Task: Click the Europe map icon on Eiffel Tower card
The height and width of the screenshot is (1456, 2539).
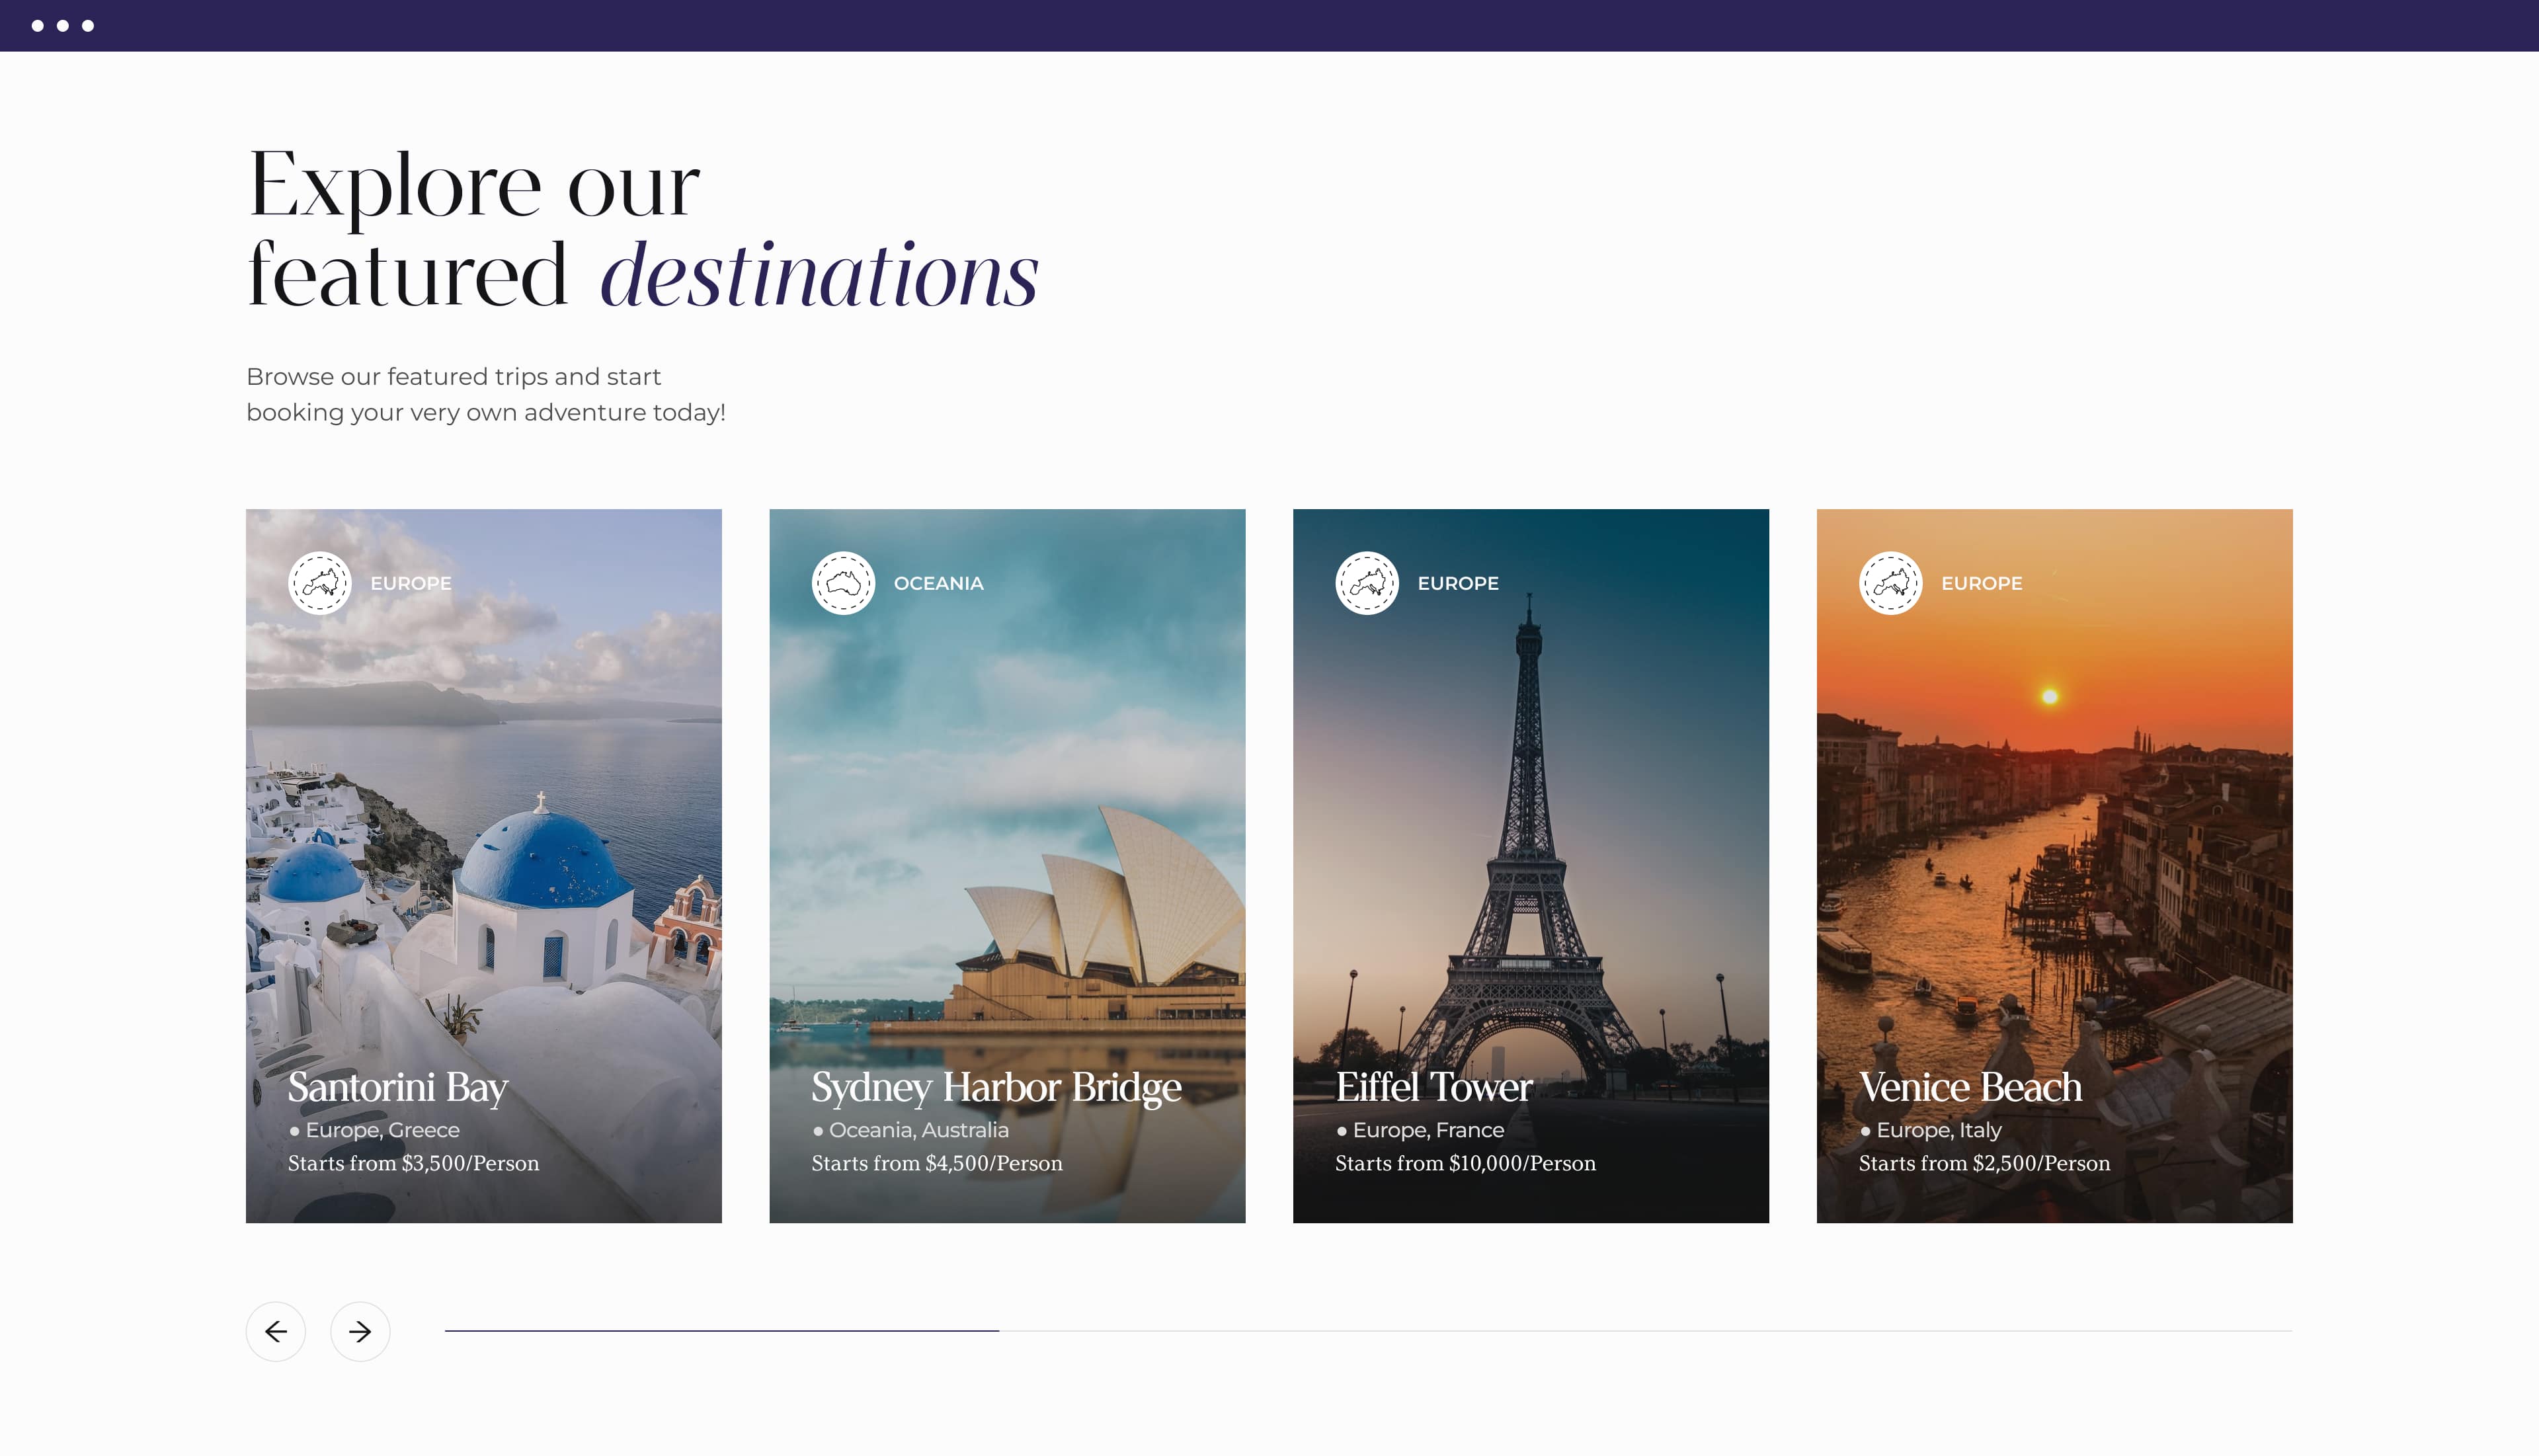Action: (1367, 583)
